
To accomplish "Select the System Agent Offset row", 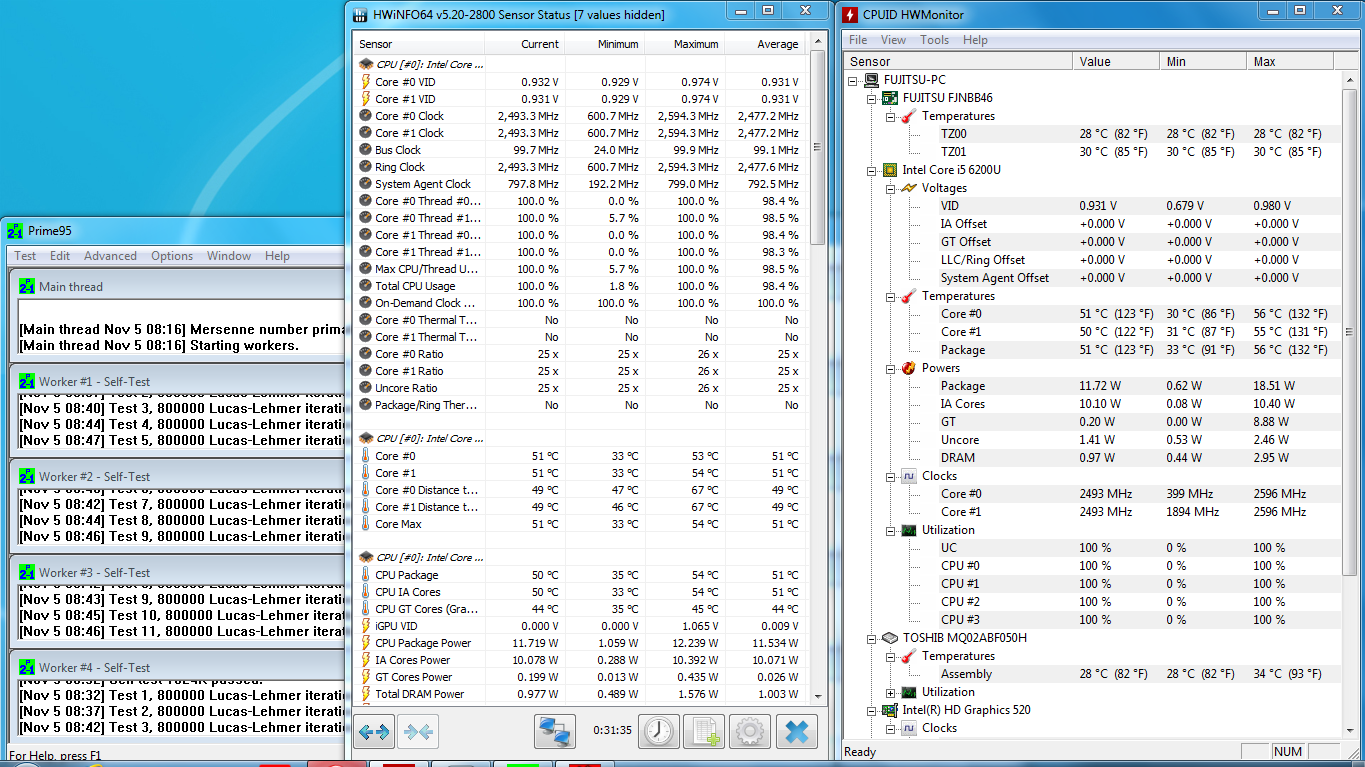I will pos(1093,278).
